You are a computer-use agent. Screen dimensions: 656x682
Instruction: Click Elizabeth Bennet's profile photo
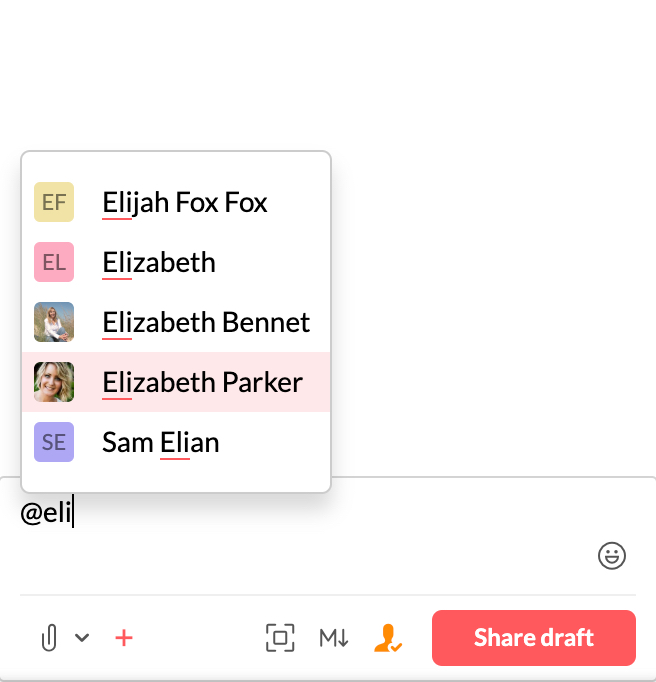54,322
